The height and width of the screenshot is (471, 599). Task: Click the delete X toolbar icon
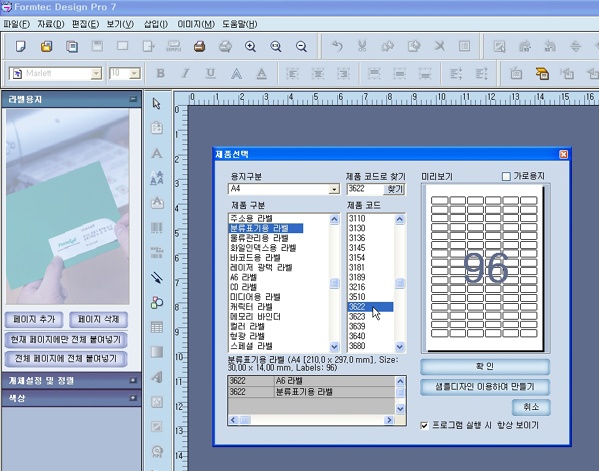coord(440,46)
